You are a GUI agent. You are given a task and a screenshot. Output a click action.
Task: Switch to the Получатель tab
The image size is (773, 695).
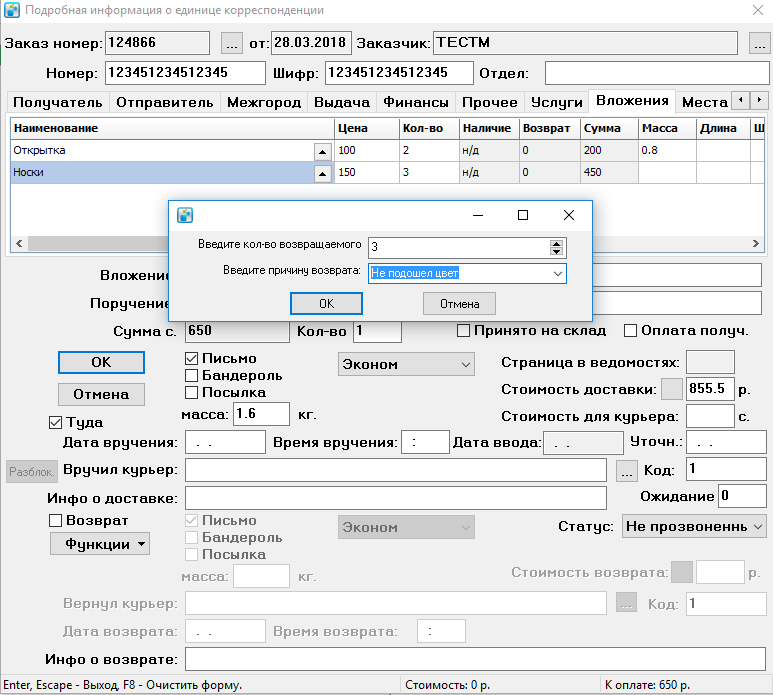coord(58,102)
